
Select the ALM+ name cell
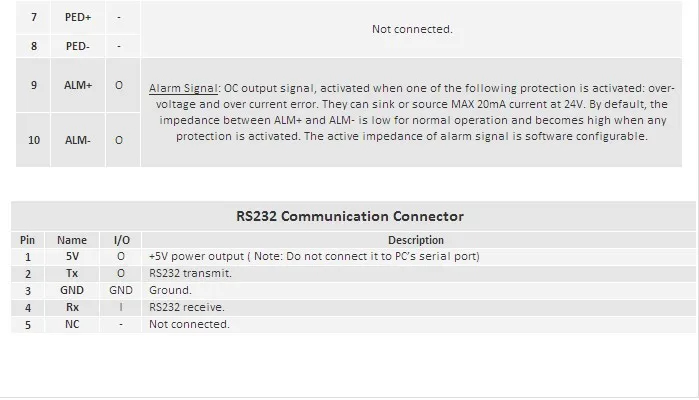point(78,85)
